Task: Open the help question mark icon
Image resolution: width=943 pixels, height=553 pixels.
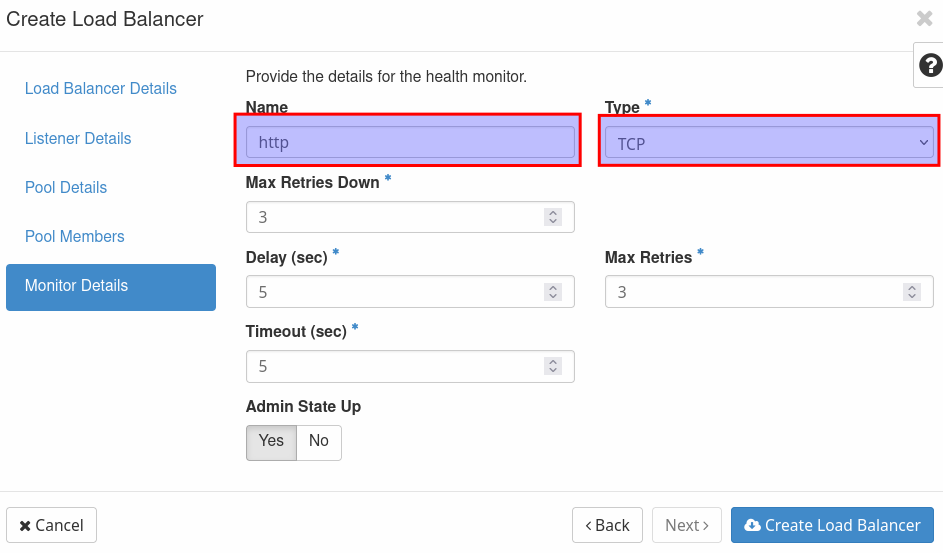Action: click(930, 66)
